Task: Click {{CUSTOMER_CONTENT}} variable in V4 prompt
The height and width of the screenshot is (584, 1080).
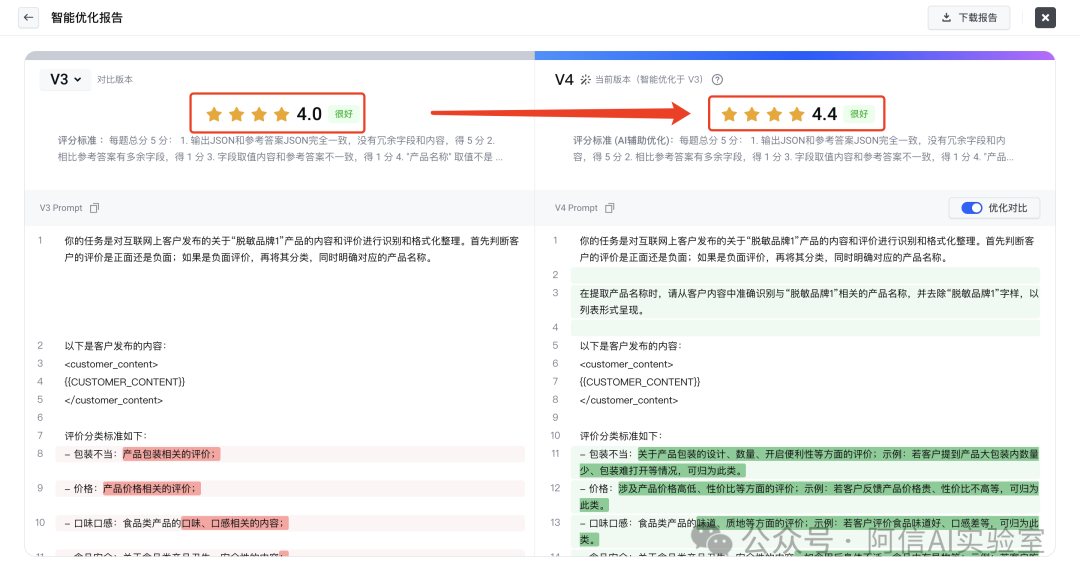Action: [640, 382]
